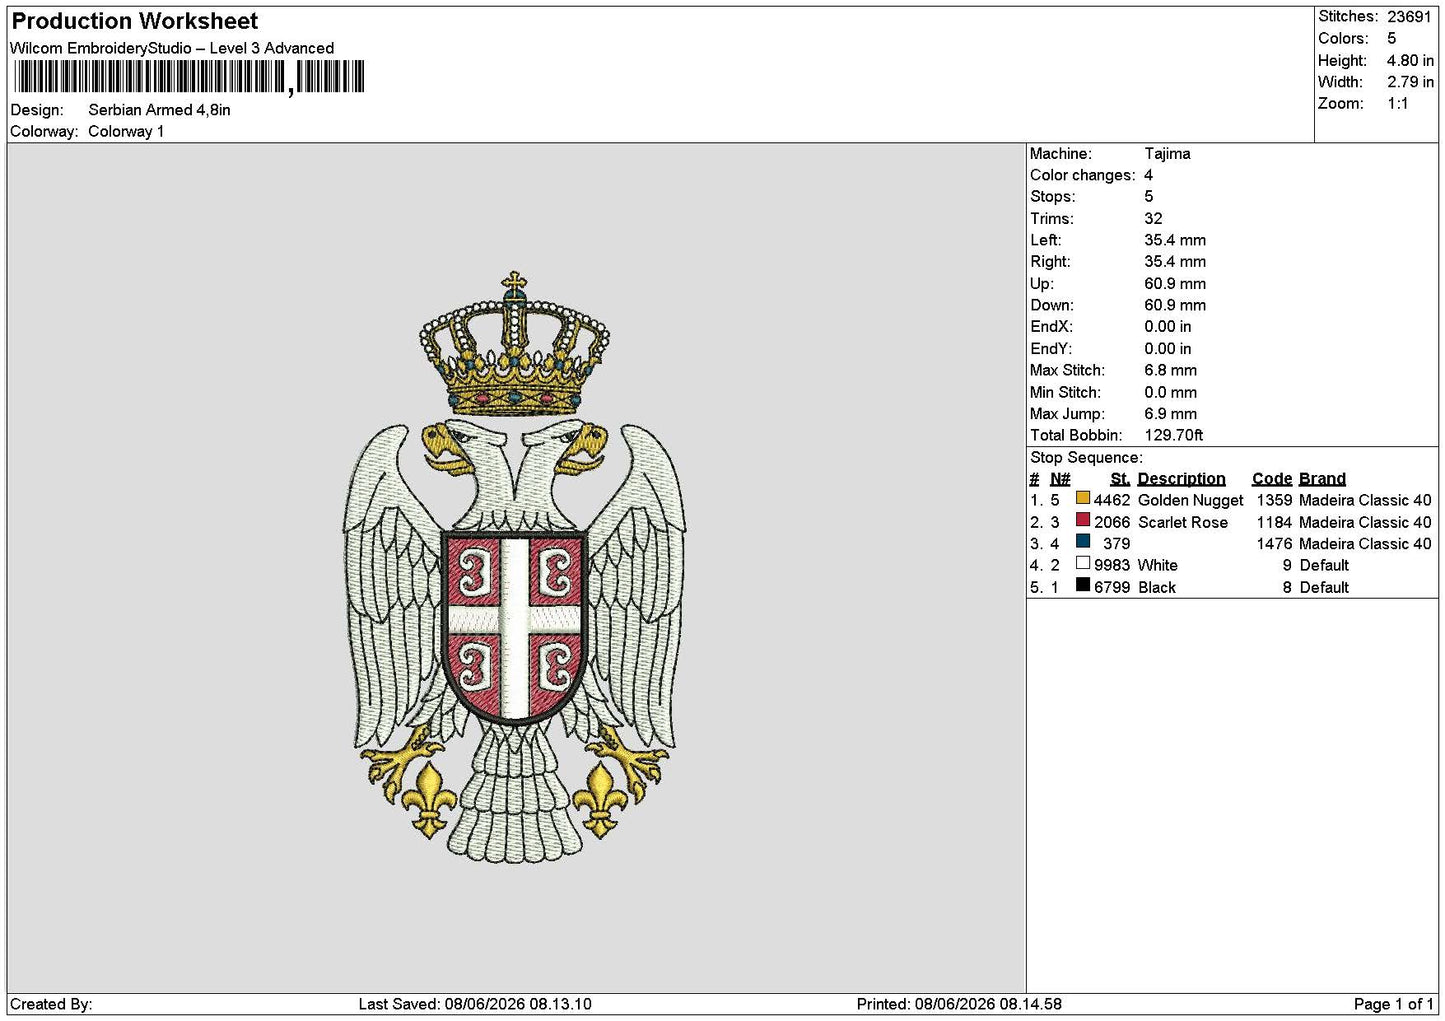Click the White description in stop 4
The height and width of the screenshot is (1021, 1445).
click(1157, 566)
